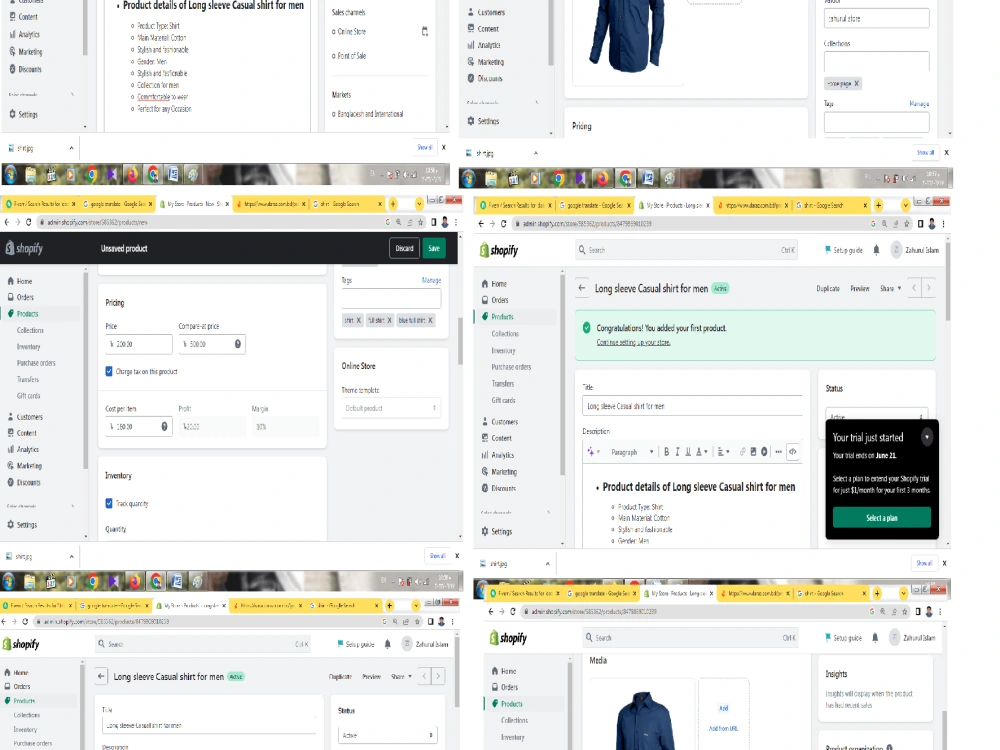Open Customers in Congratulations window sidebar

504,422
